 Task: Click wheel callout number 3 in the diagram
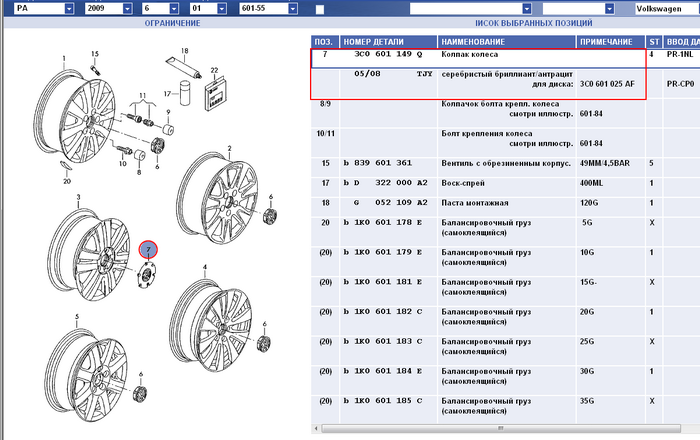(x=78, y=197)
